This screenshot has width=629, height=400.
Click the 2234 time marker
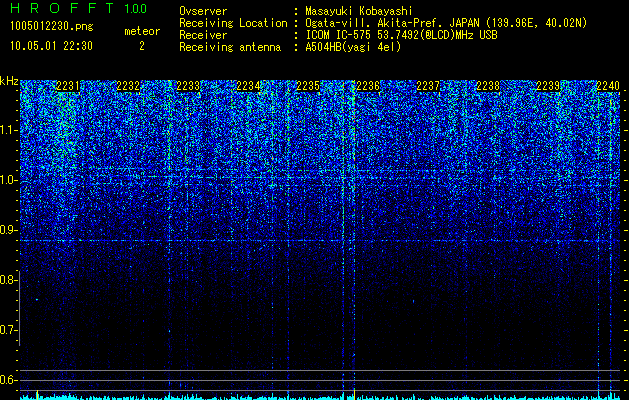pos(248,86)
